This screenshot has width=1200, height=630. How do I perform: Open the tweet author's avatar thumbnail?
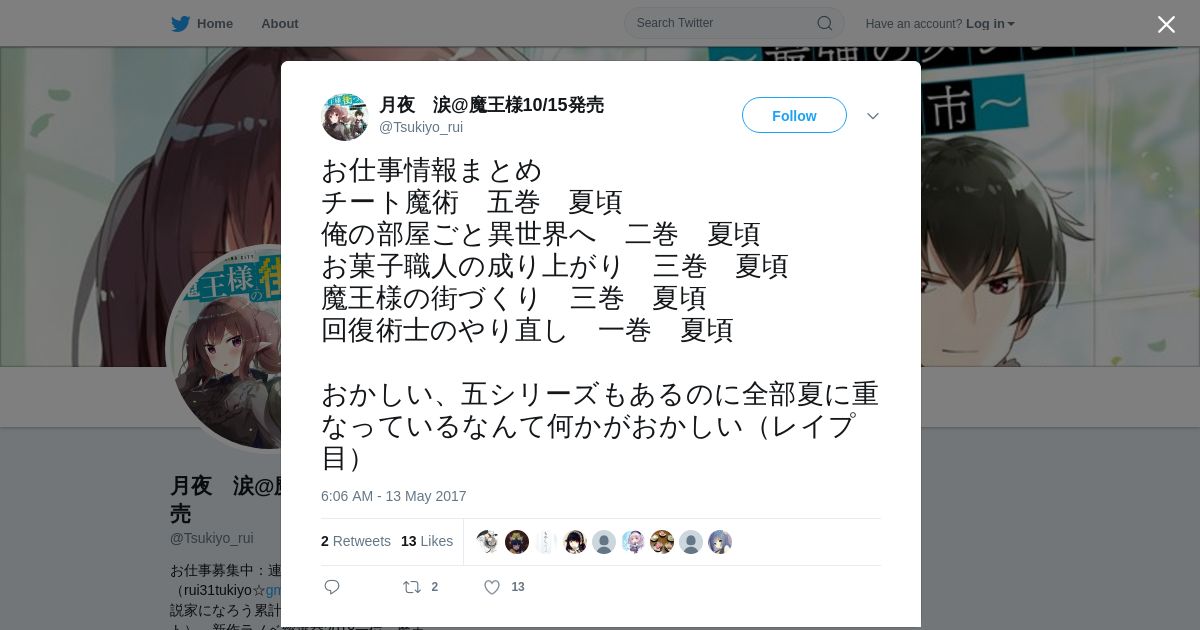click(x=345, y=117)
